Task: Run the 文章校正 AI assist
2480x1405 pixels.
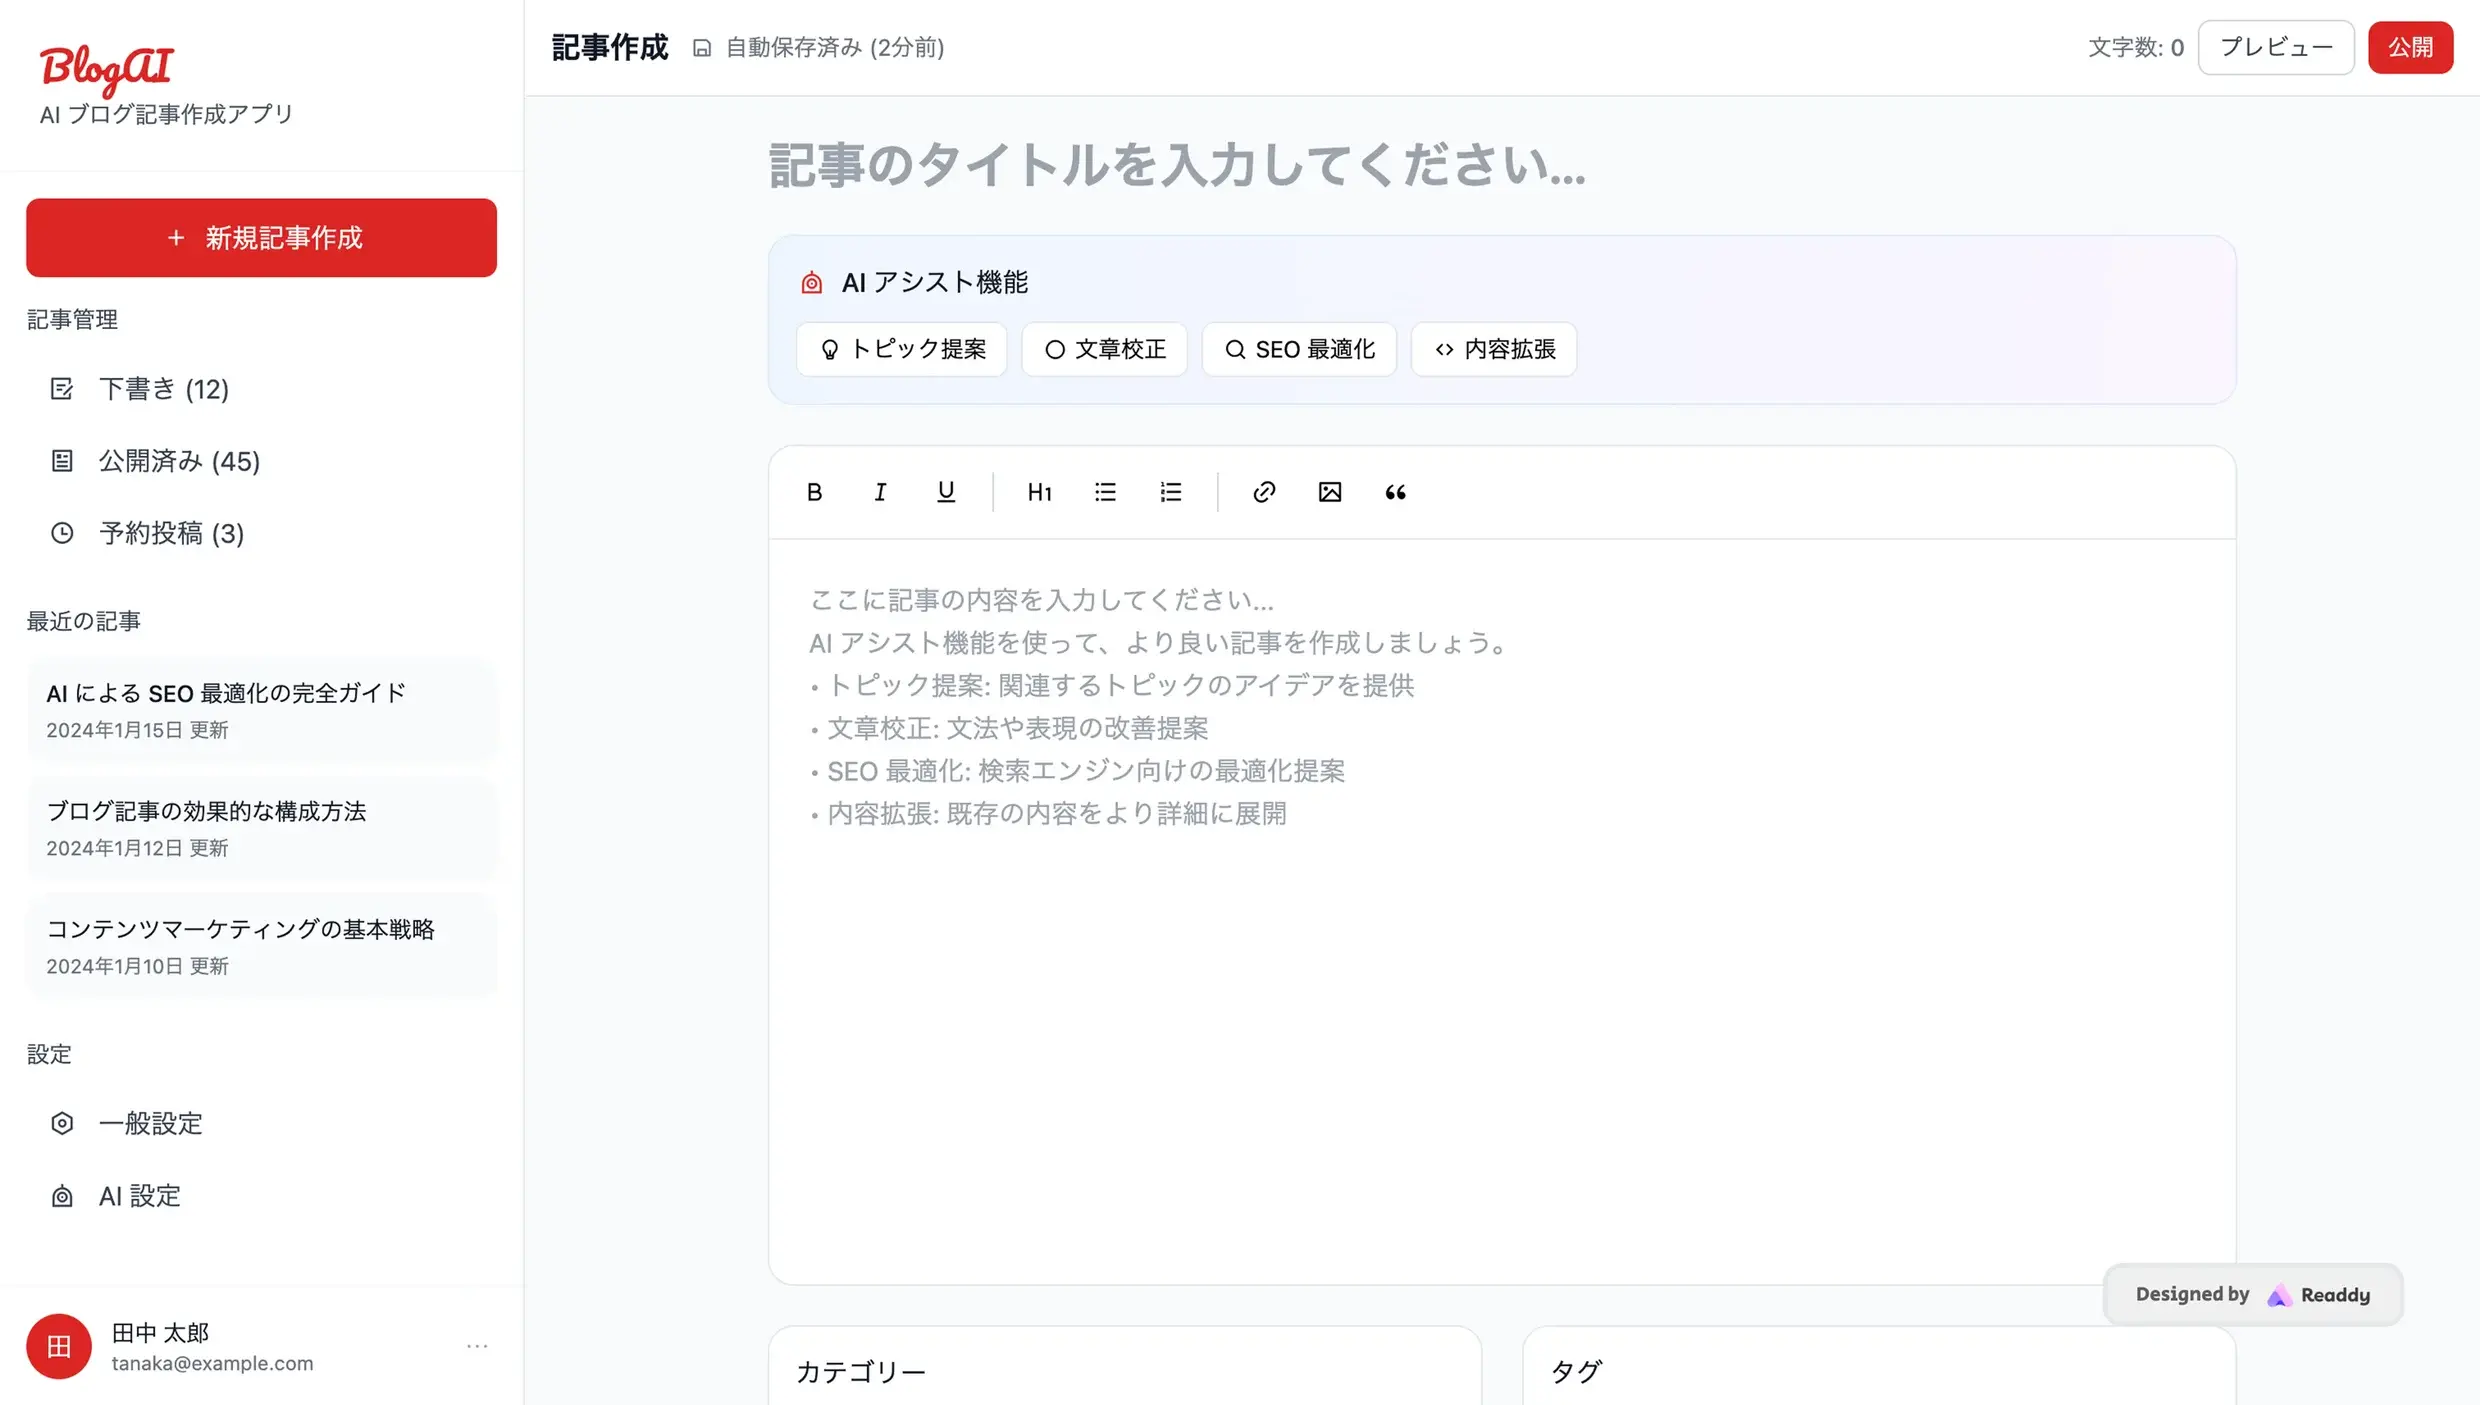Action: (1104, 349)
